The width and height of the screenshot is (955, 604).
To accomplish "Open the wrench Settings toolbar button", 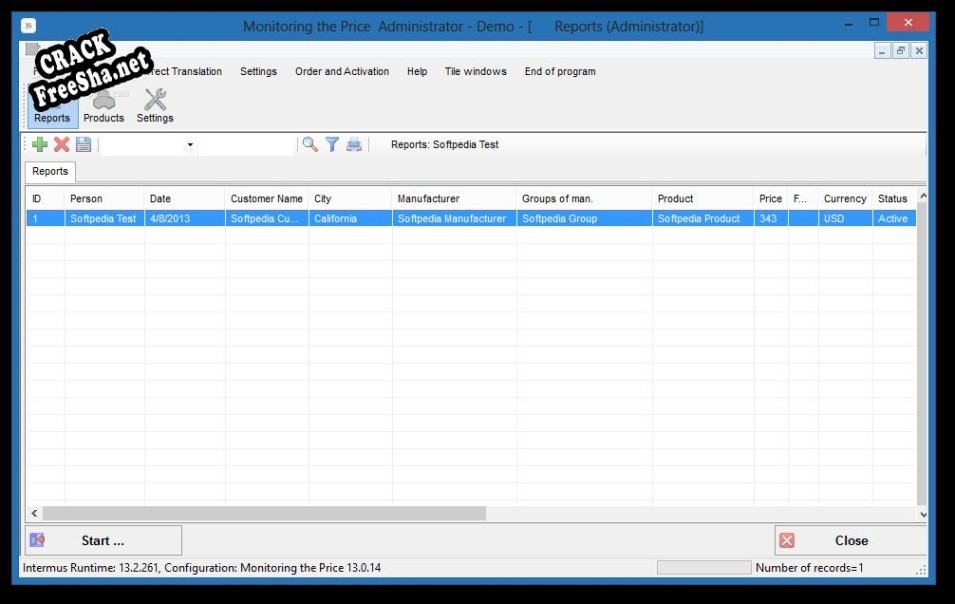I will tap(155, 107).
